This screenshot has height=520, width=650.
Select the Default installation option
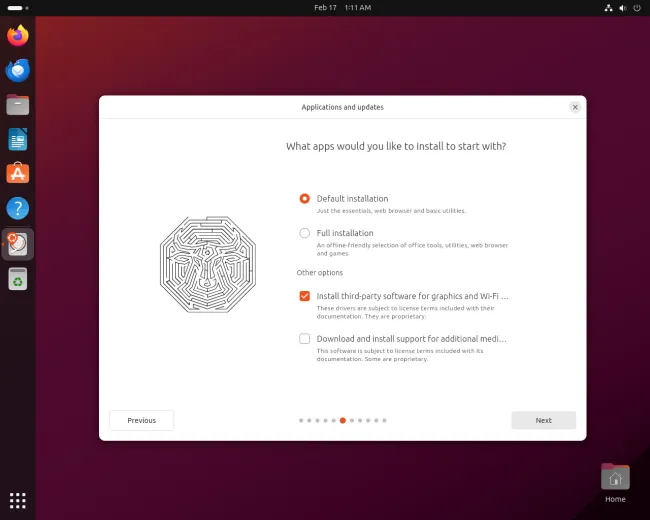pos(305,199)
